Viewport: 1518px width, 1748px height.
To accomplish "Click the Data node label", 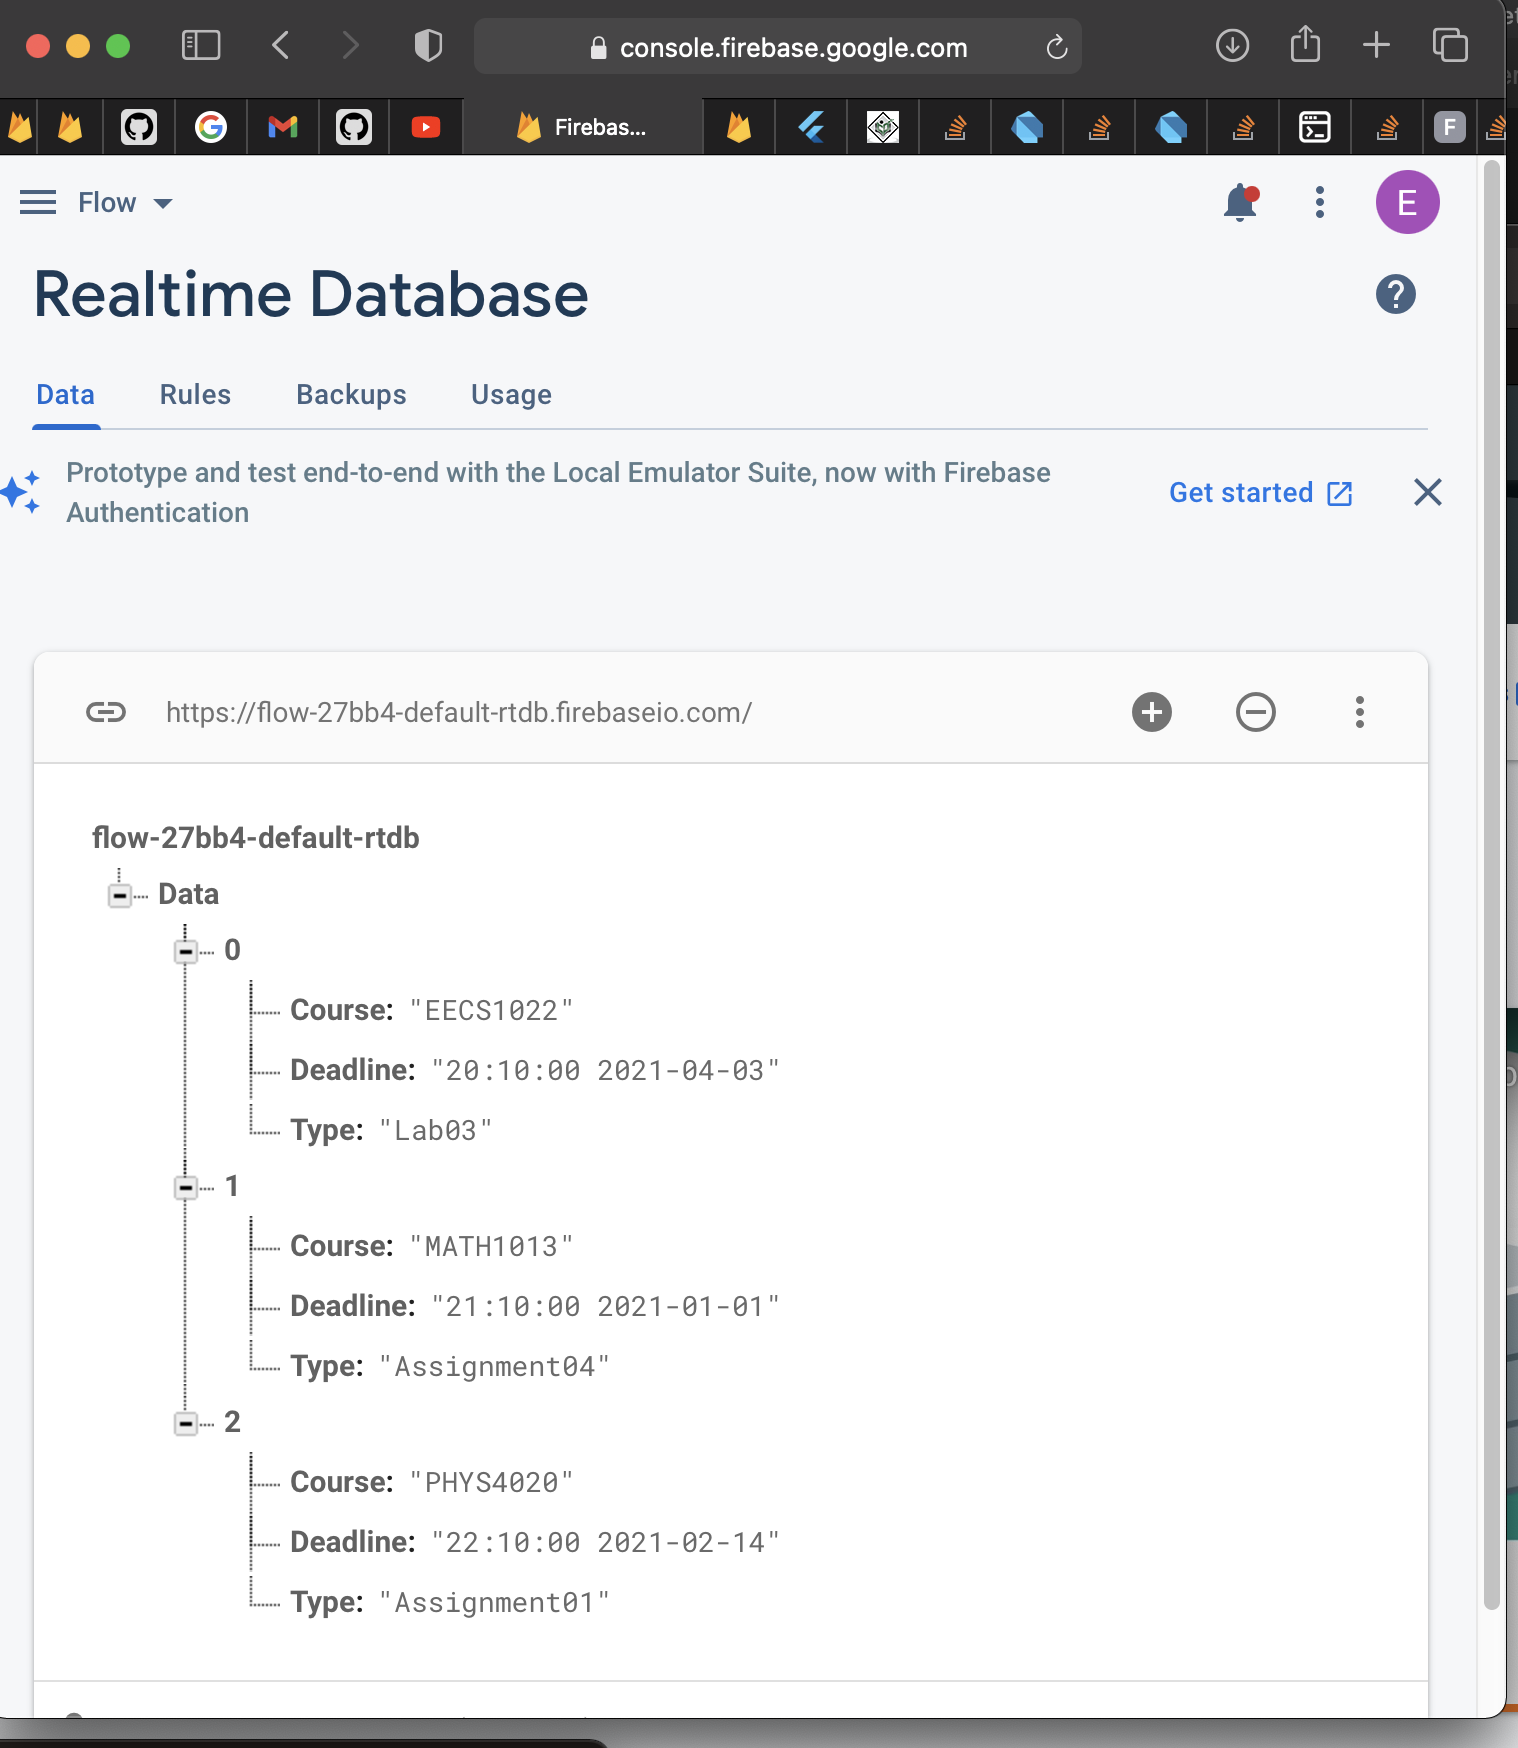I will [188, 894].
